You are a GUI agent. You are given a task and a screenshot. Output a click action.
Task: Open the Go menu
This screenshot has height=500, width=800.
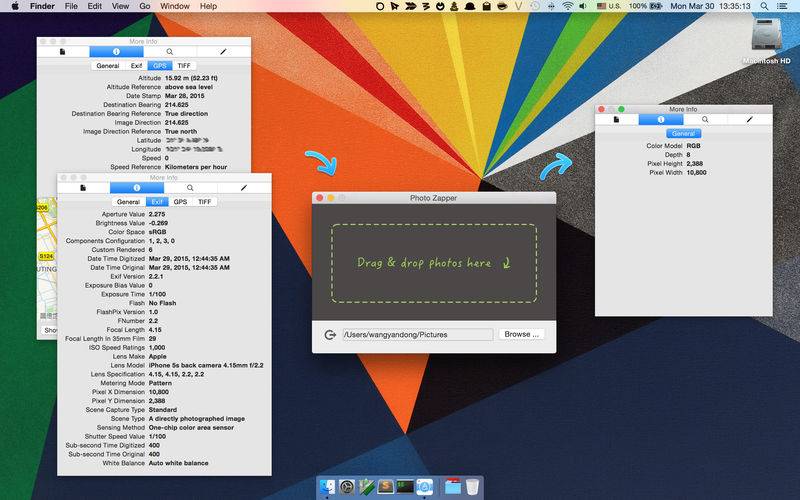coord(145,6)
